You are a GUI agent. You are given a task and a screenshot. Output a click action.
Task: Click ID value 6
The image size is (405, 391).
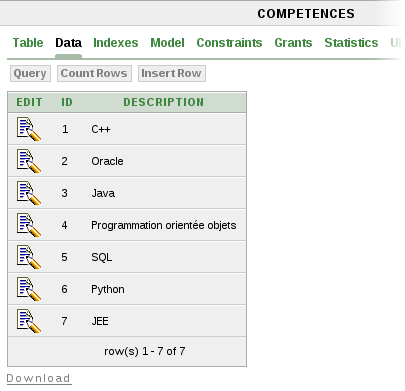(x=65, y=289)
